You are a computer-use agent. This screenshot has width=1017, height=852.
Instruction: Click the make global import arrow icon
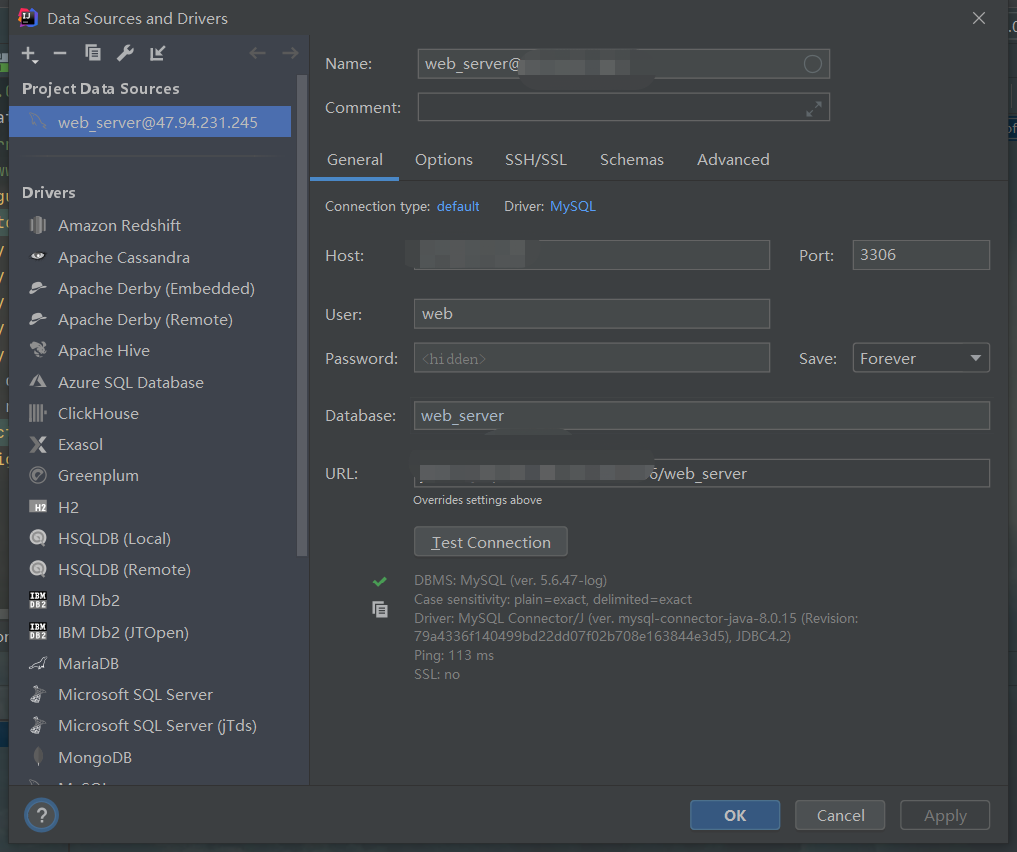[x=158, y=53]
